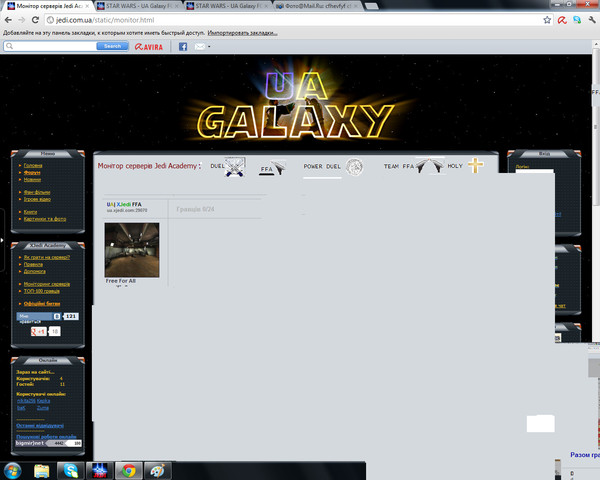Screen dimensions: 600x480
Task: Open a new browser tab
Action: (371, 6)
